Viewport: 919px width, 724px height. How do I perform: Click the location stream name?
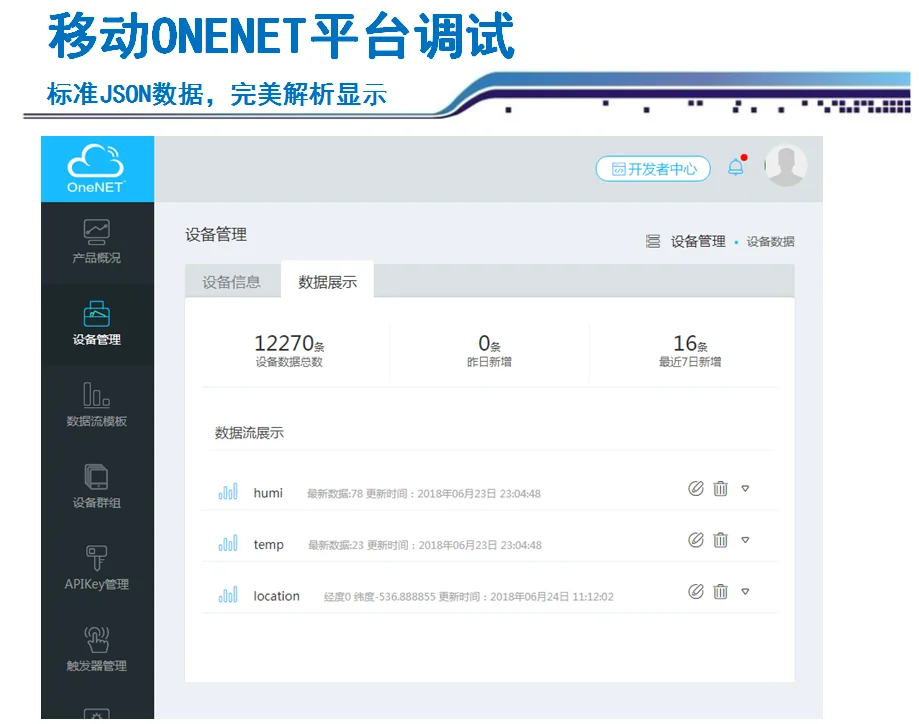point(276,596)
